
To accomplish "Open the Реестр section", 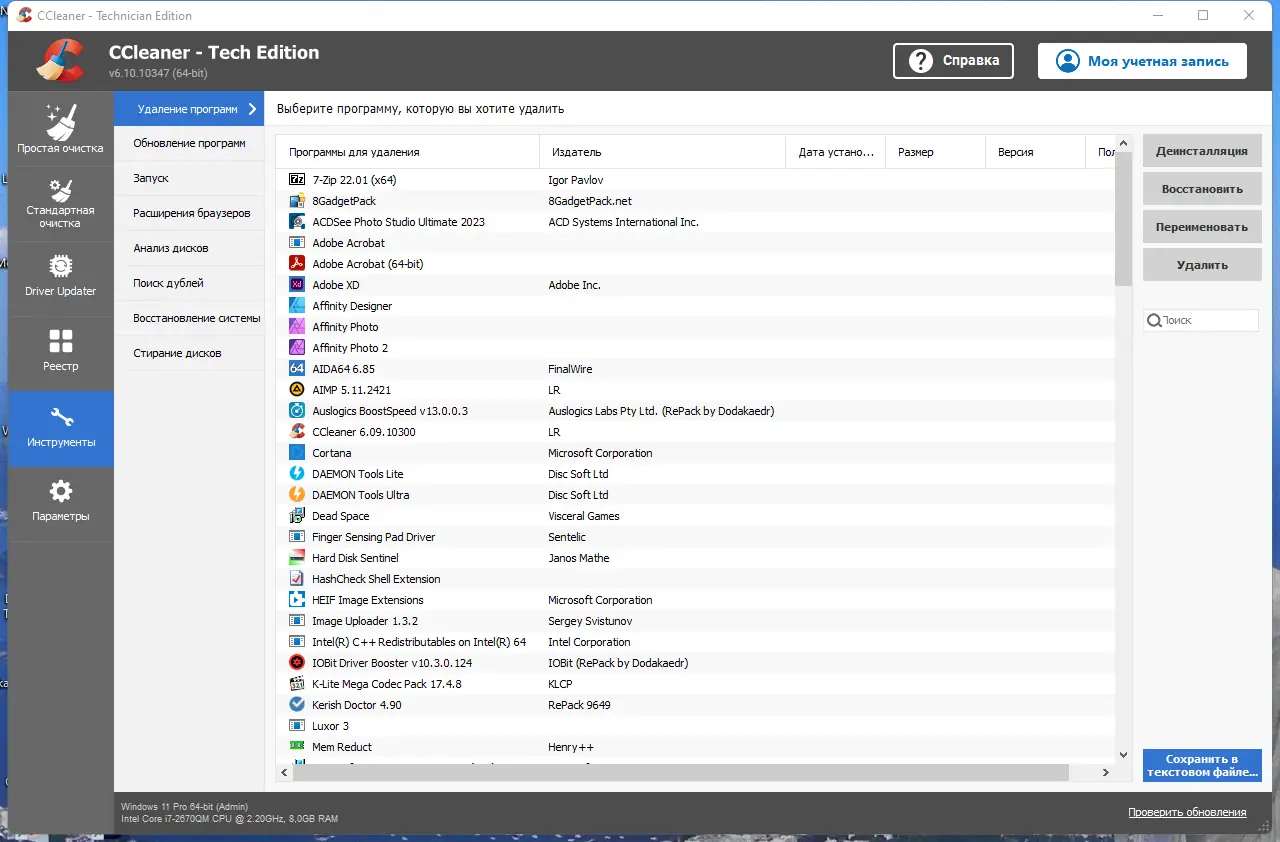I will pyautogui.click(x=61, y=353).
